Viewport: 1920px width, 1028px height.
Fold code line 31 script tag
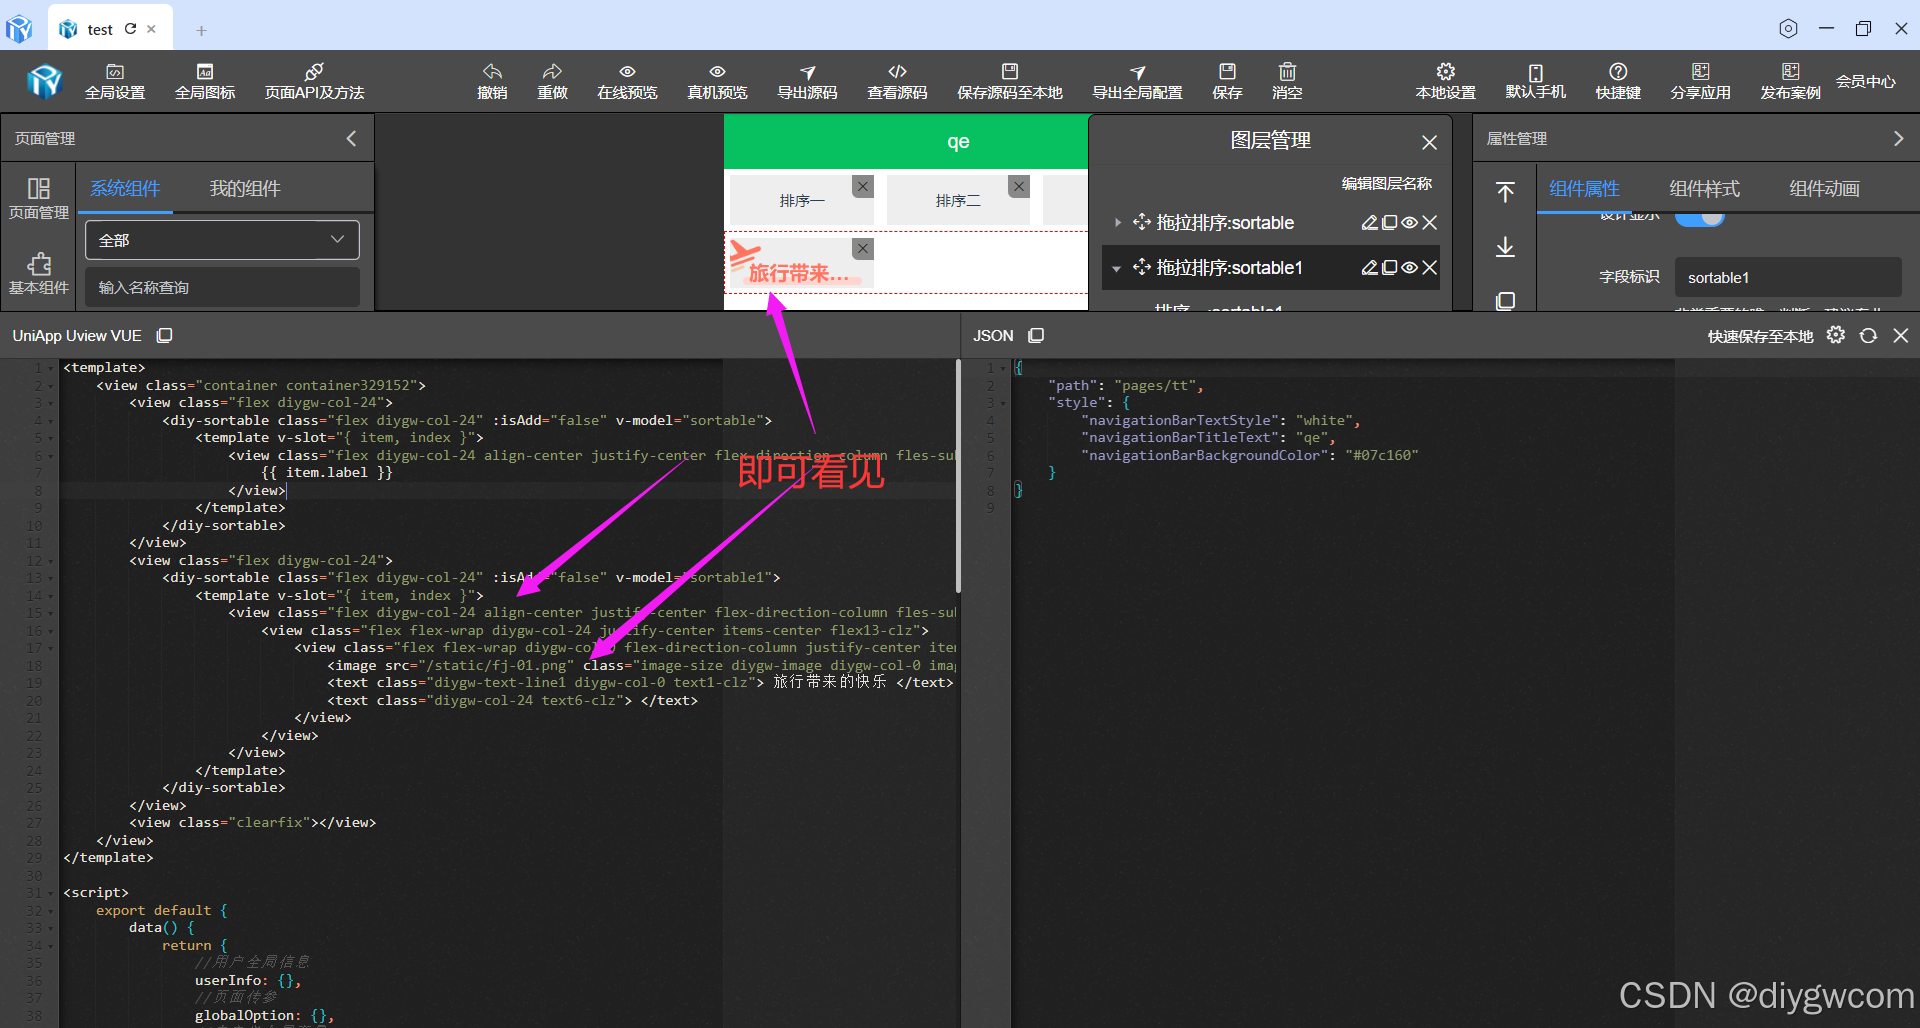click(51, 893)
